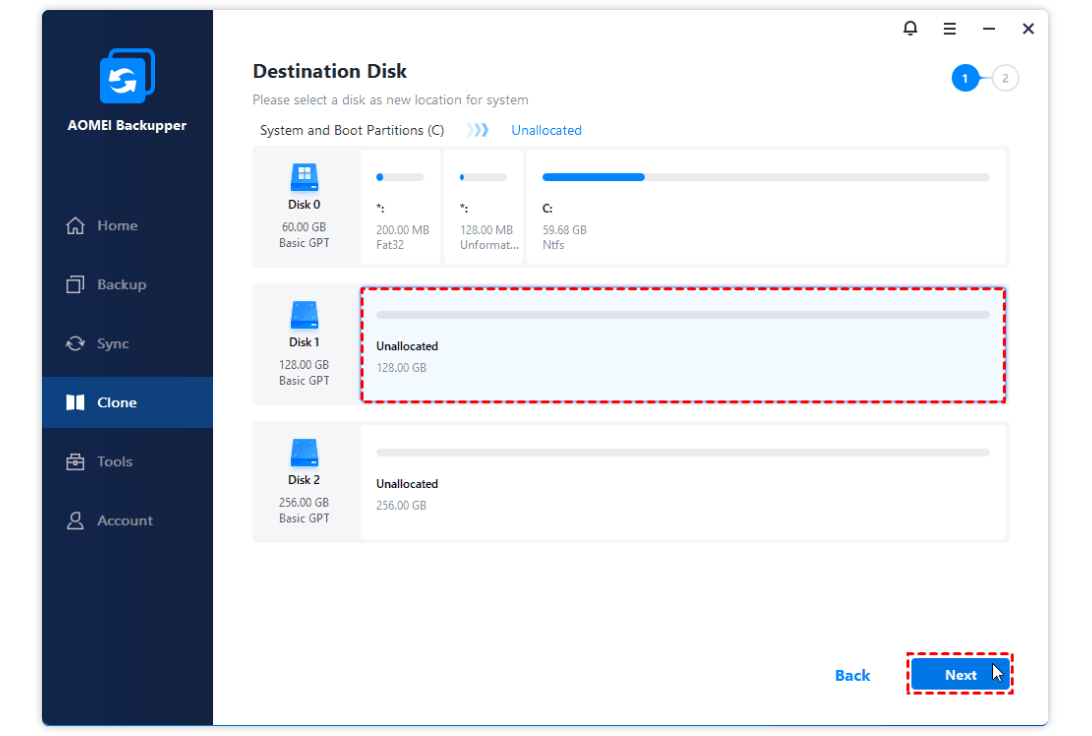Viewport: 1092px width, 736px height.
Task: Select the Disk 2 drive icon
Action: tap(304, 454)
